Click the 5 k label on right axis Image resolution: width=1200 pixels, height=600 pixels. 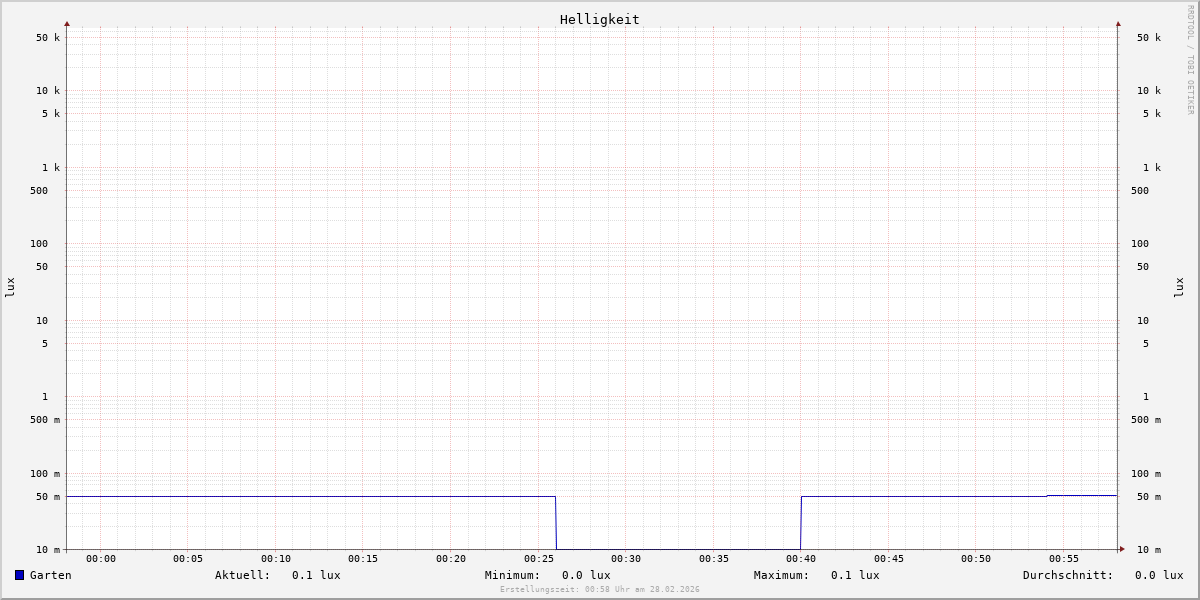pyautogui.click(x=1152, y=114)
